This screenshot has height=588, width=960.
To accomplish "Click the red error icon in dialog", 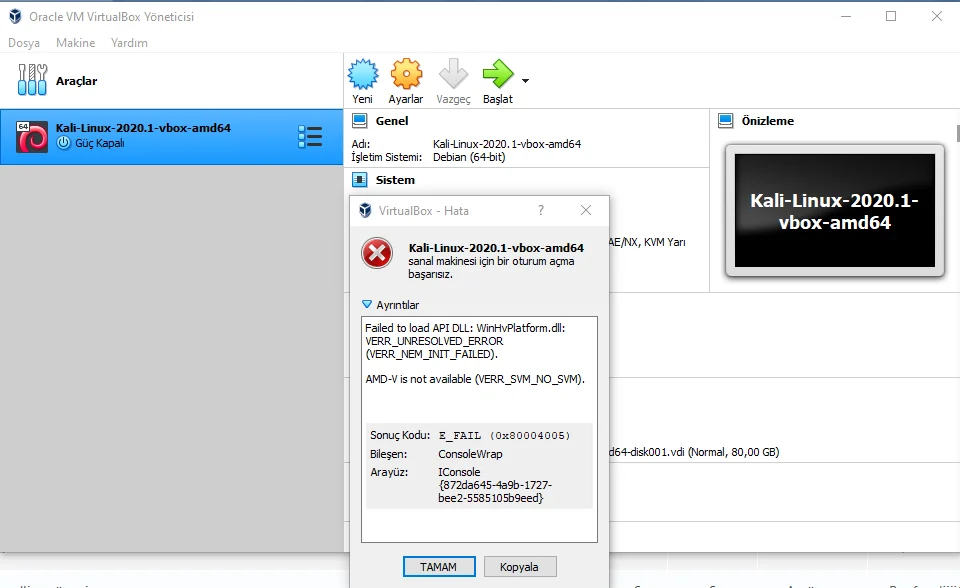I will (x=377, y=254).
